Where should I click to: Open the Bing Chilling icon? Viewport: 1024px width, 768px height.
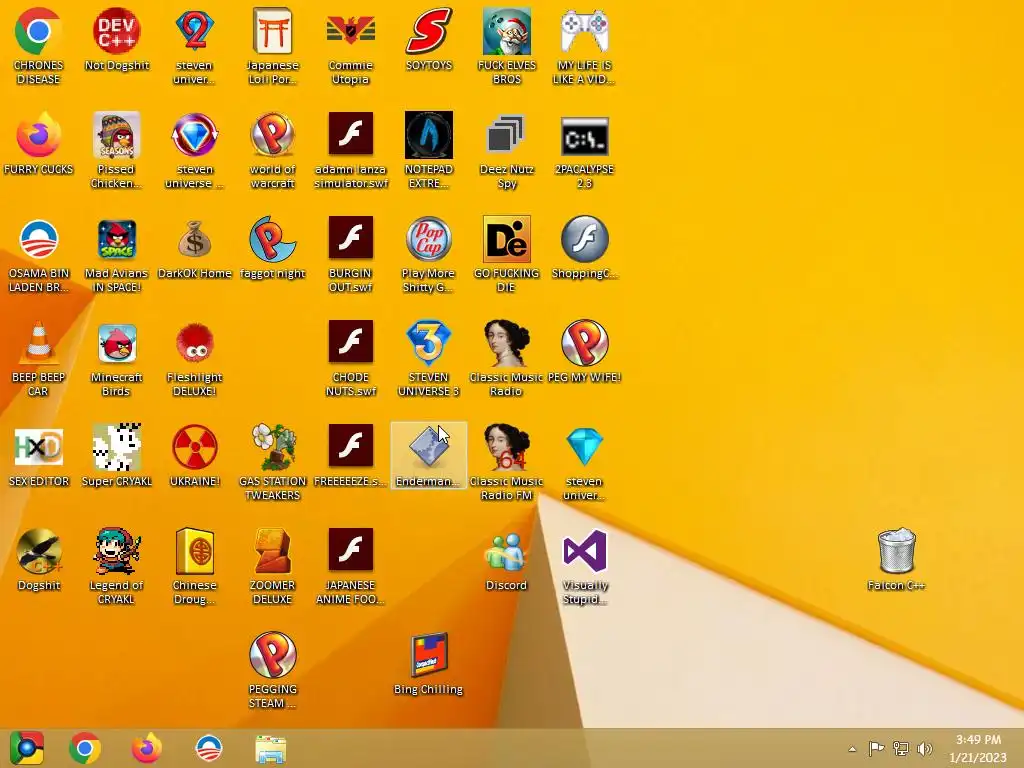[428, 655]
